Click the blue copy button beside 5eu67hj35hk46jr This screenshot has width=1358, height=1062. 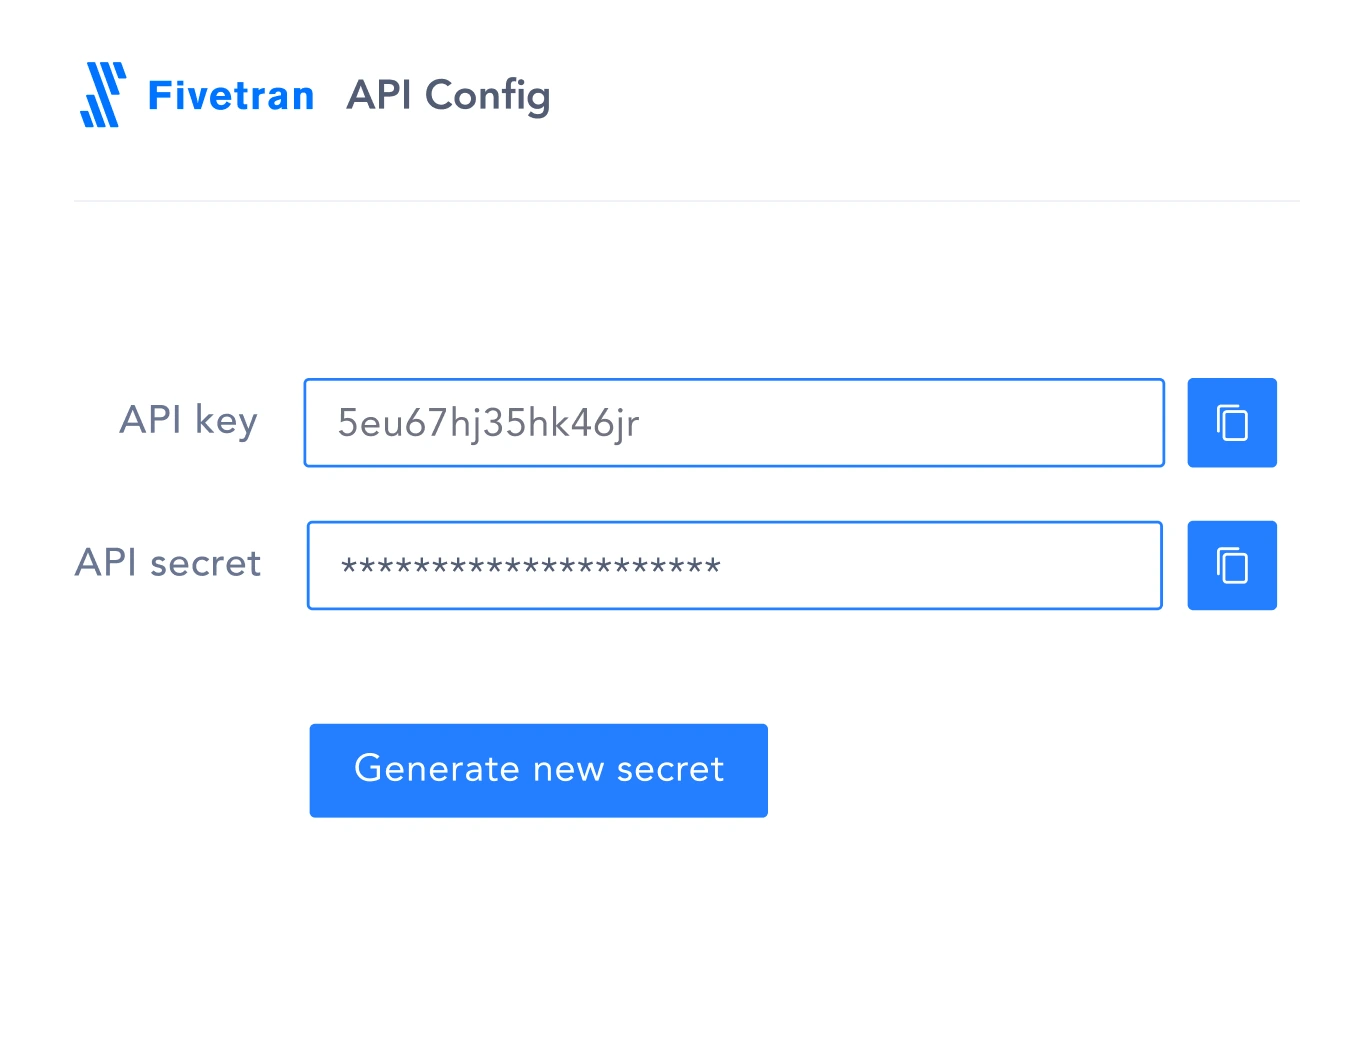coord(1231,422)
